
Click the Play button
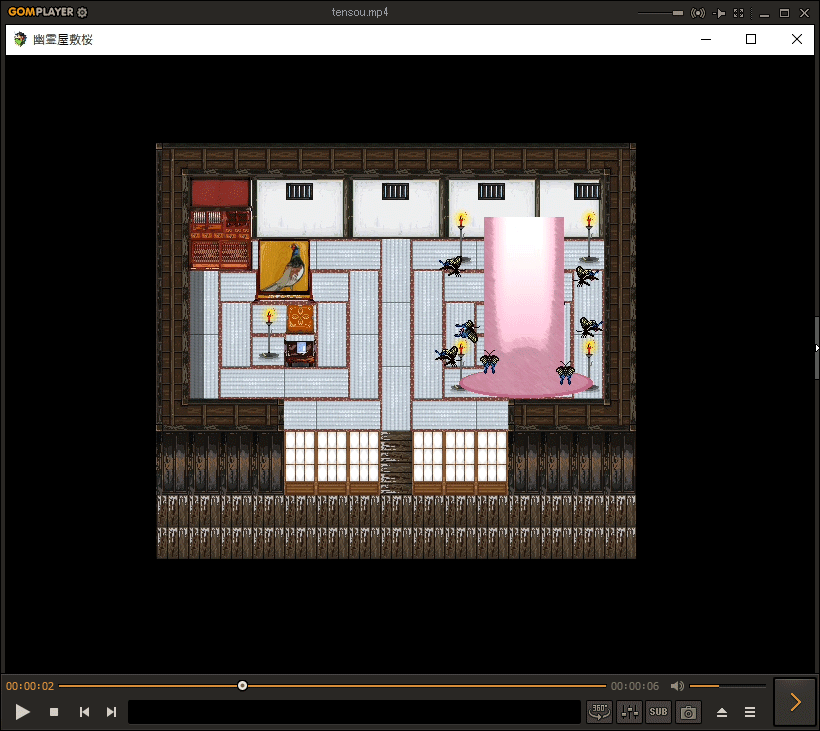[x=22, y=712]
